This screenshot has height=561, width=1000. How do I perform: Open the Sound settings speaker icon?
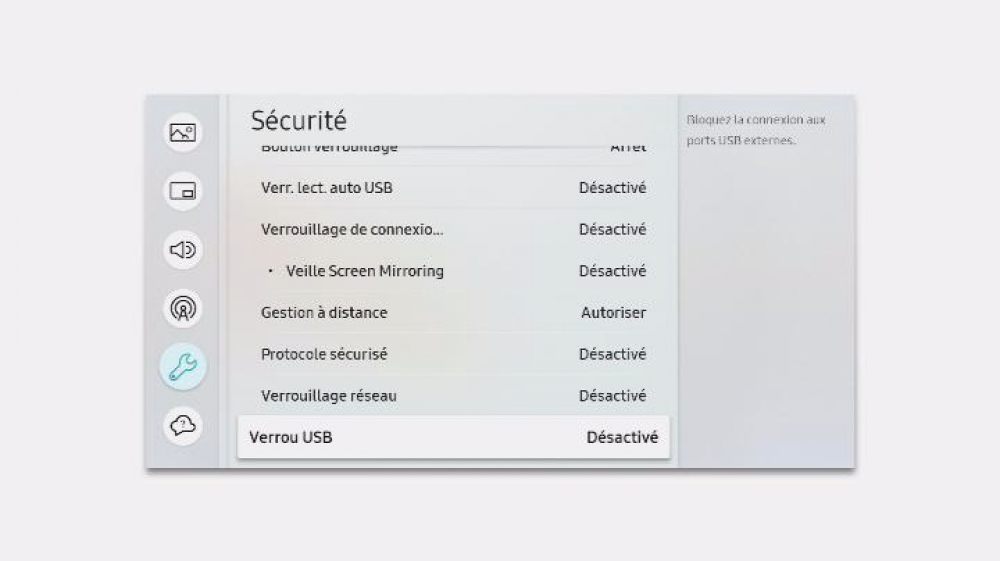[x=183, y=250]
